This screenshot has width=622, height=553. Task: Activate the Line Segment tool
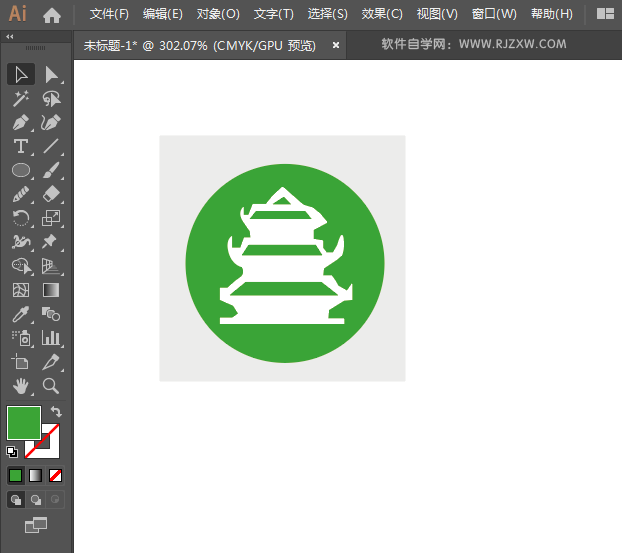click(51, 146)
